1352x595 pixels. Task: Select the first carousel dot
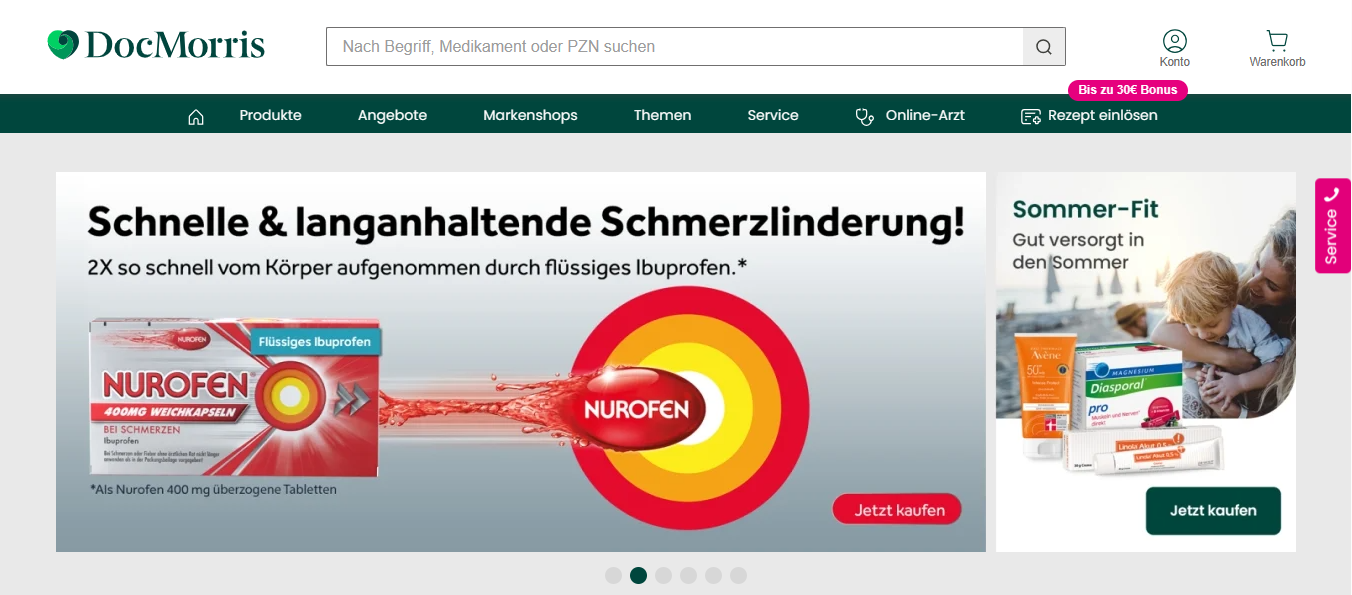coord(614,575)
